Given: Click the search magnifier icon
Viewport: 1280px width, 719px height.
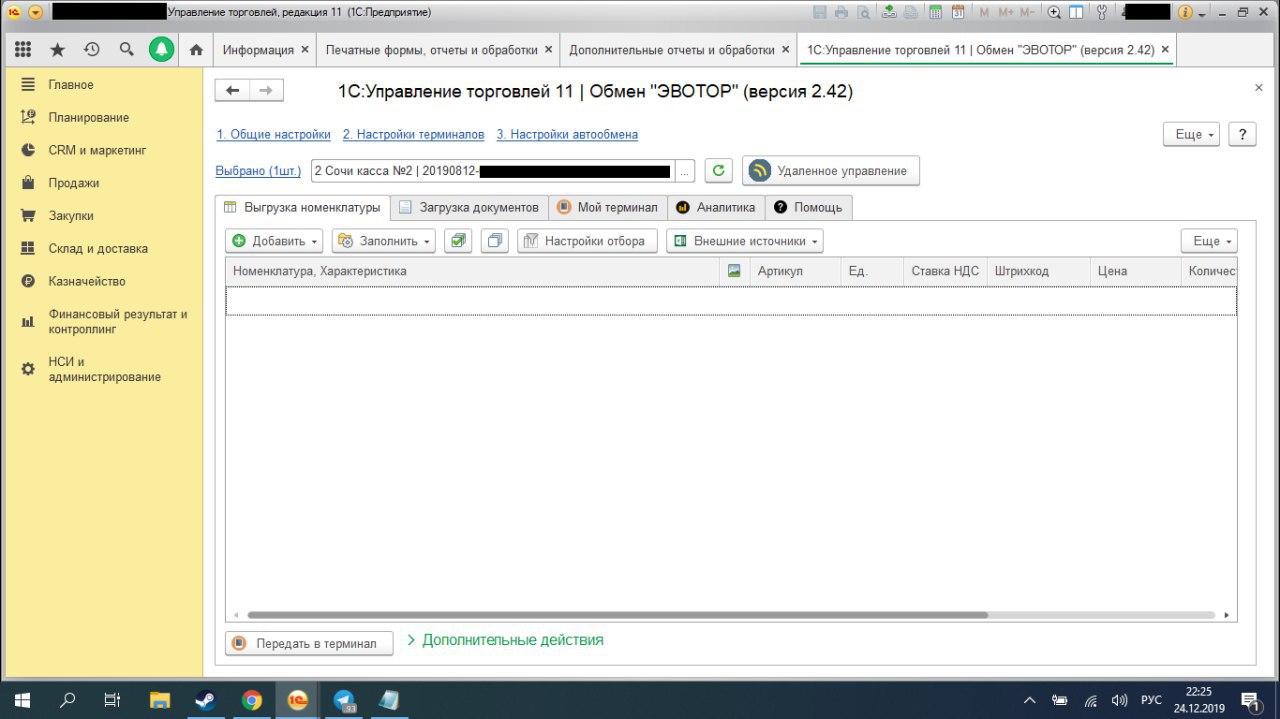Looking at the screenshot, I should point(126,49).
